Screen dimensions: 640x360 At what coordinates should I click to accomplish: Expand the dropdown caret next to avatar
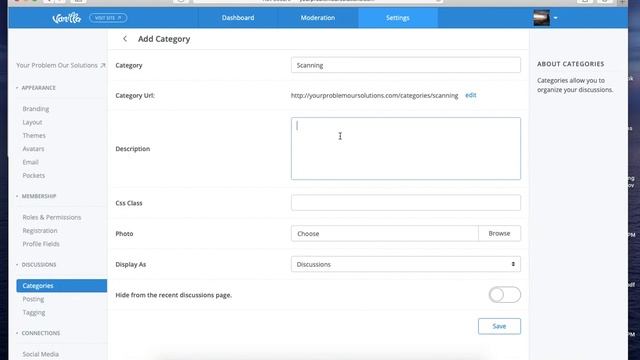click(x=556, y=18)
